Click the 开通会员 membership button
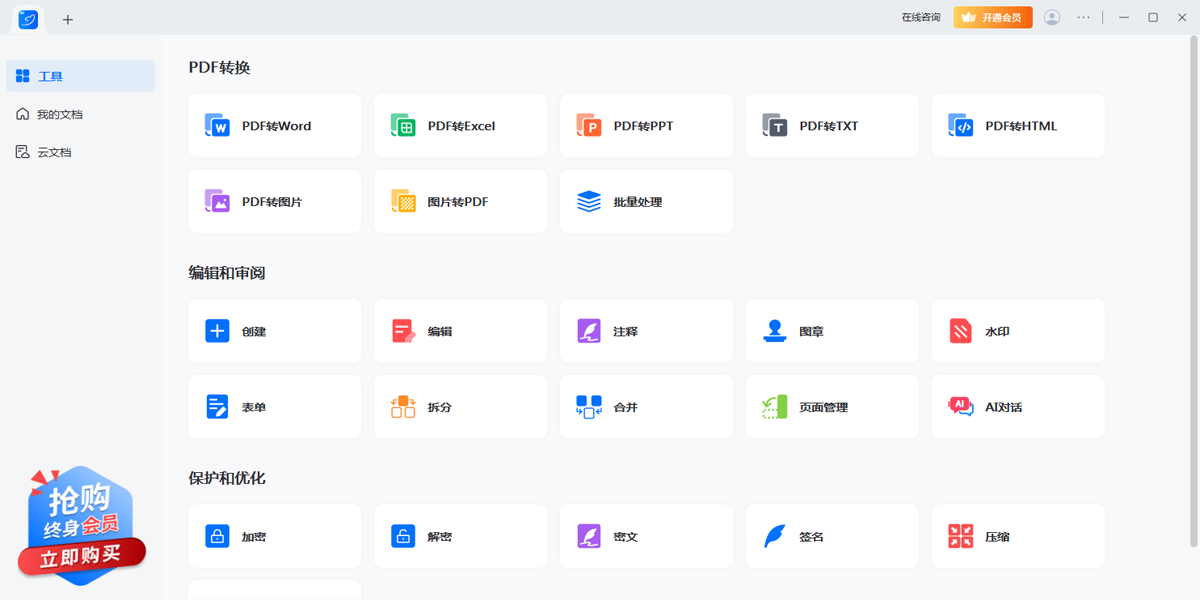This screenshot has height=600, width=1200. pyautogui.click(x=992, y=17)
